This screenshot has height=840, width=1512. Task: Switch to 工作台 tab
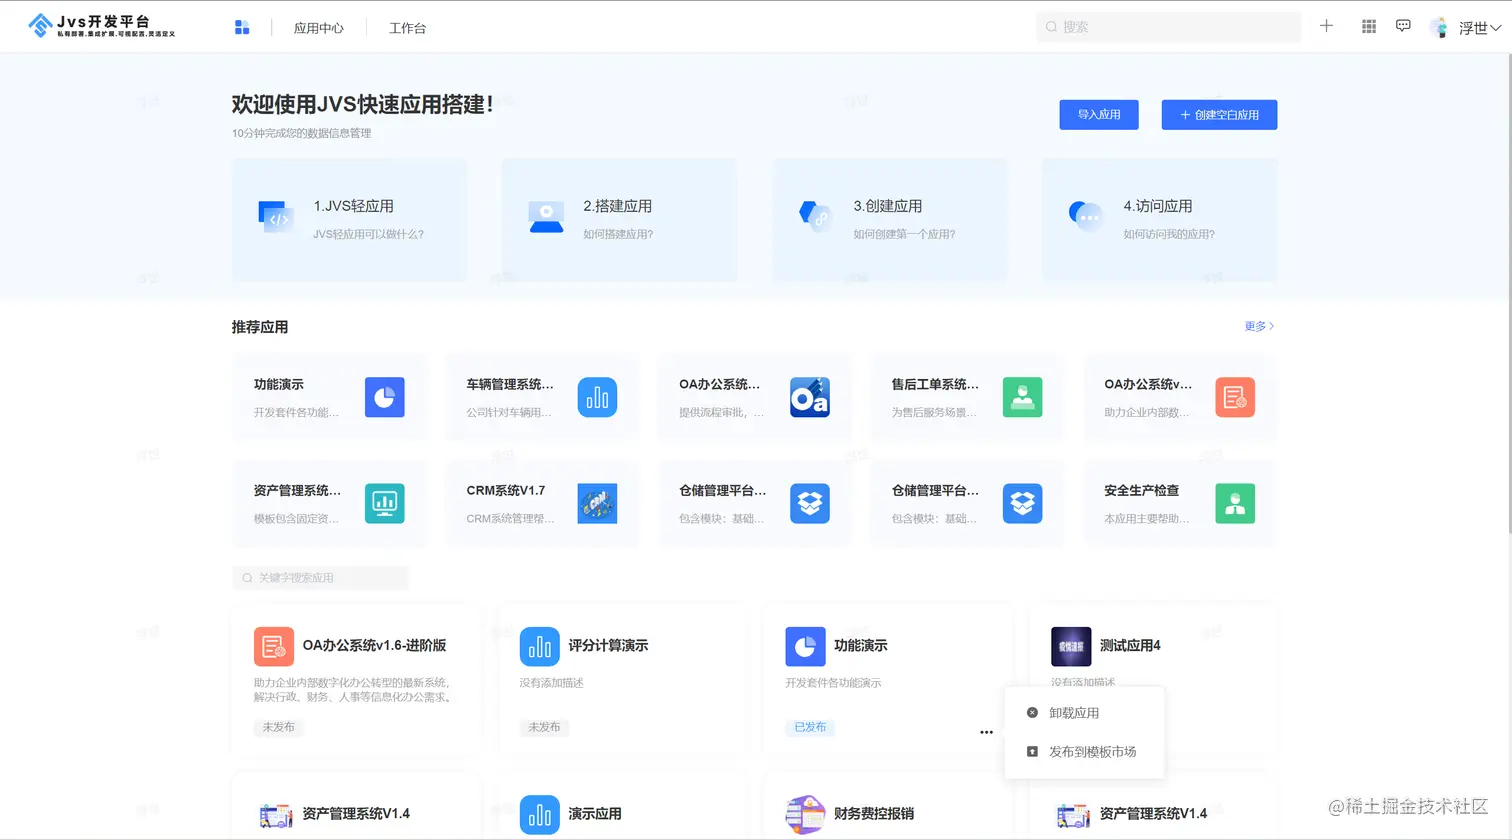[x=407, y=28]
